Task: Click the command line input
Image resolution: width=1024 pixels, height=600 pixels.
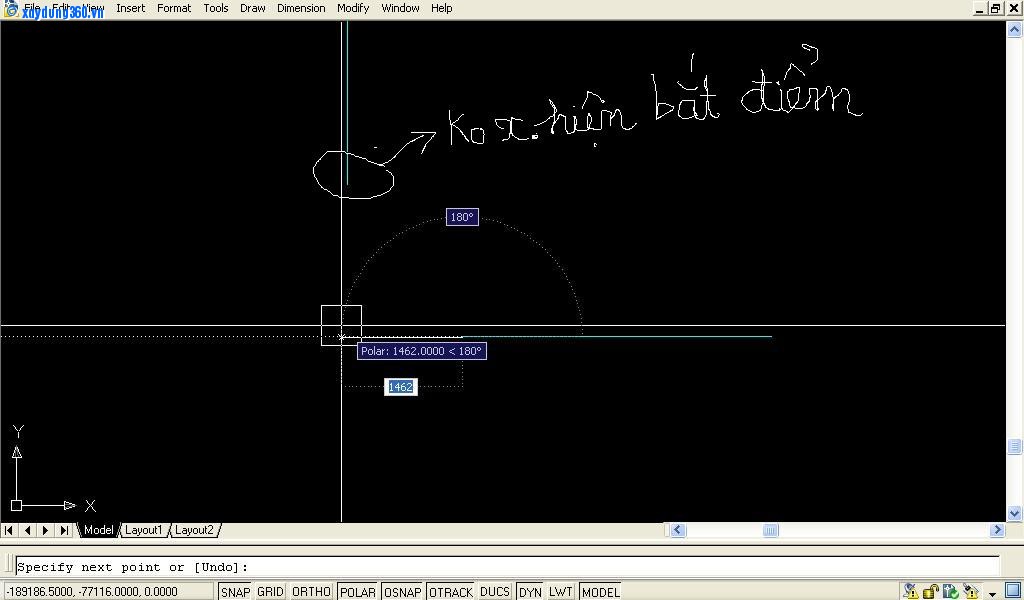Action: (500, 567)
